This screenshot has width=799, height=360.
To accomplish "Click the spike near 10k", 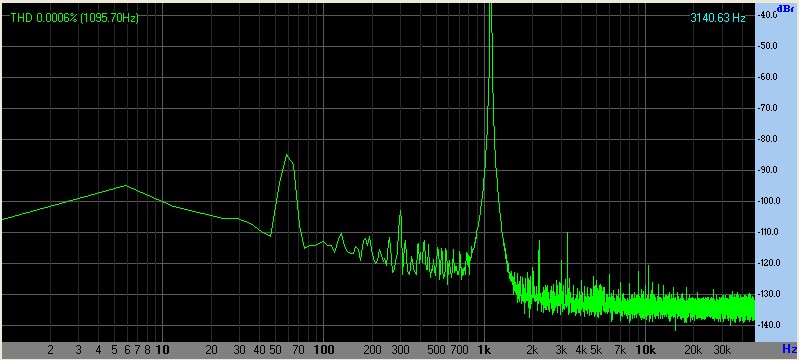I will [648, 266].
